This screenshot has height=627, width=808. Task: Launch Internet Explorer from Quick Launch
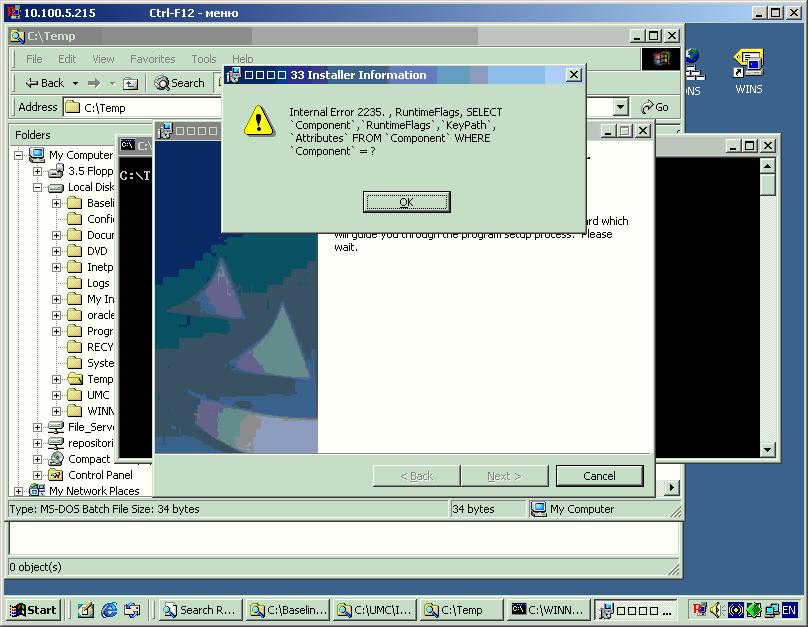click(x=109, y=610)
